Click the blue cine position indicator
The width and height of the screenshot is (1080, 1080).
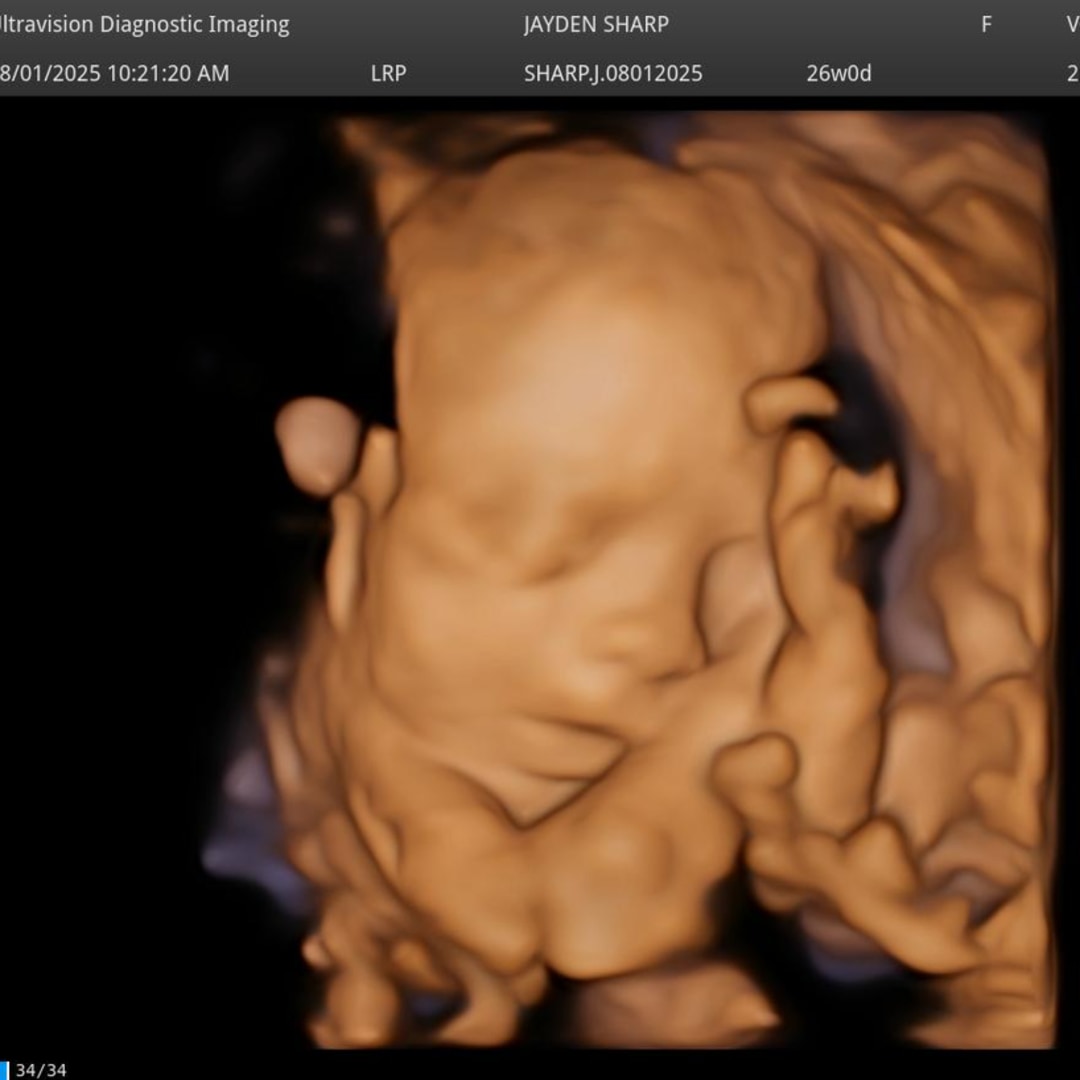click(x=4, y=1070)
